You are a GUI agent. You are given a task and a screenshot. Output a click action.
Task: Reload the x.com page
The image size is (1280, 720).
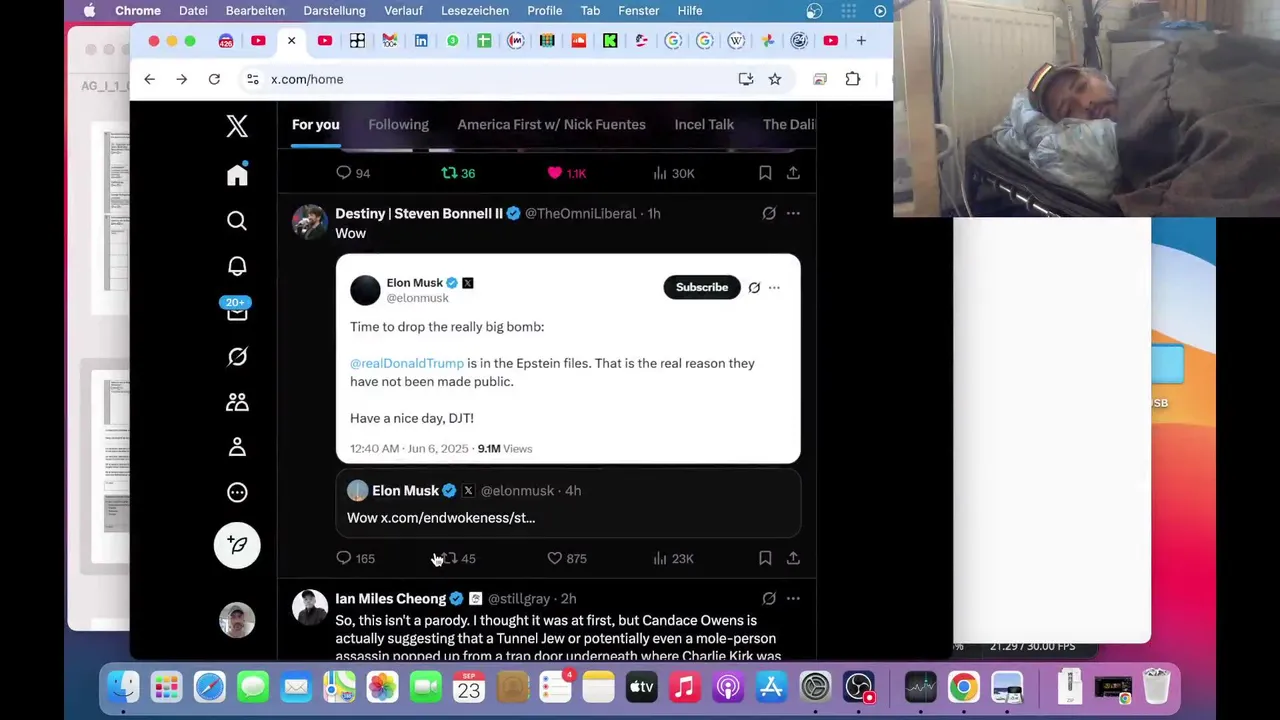(x=214, y=79)
